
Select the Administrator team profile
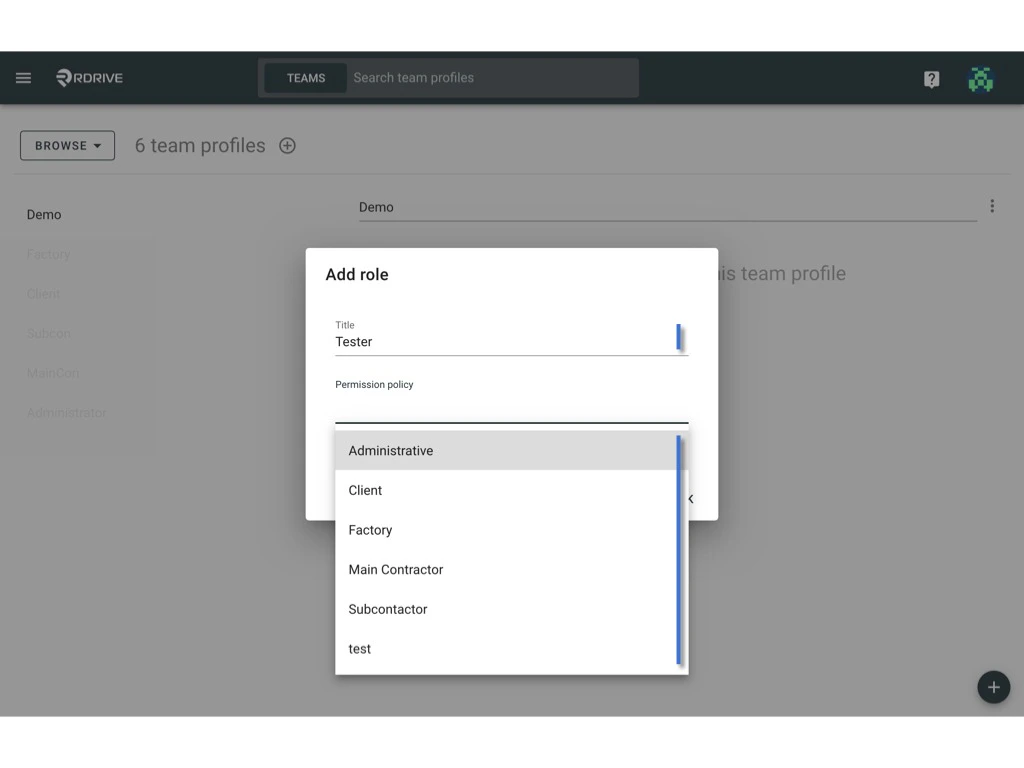66,412
